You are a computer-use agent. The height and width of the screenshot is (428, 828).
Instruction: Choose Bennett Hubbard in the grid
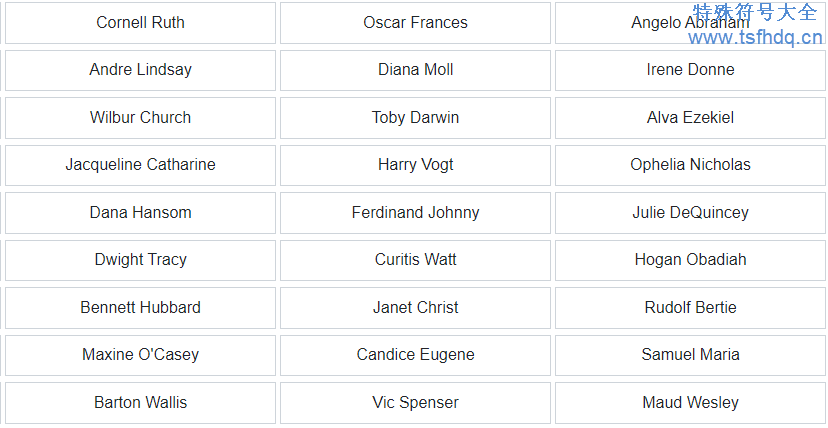tap(140, 308)
